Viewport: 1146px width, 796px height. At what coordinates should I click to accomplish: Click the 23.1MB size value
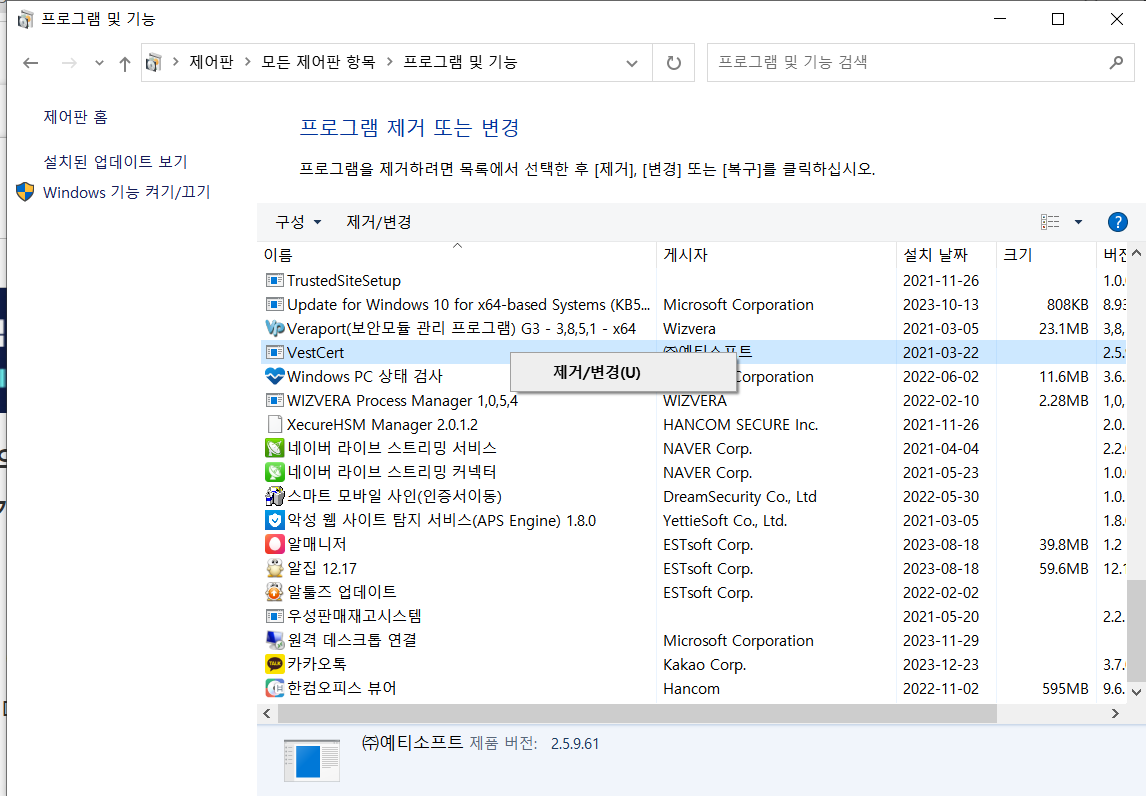pos(1063,329)
